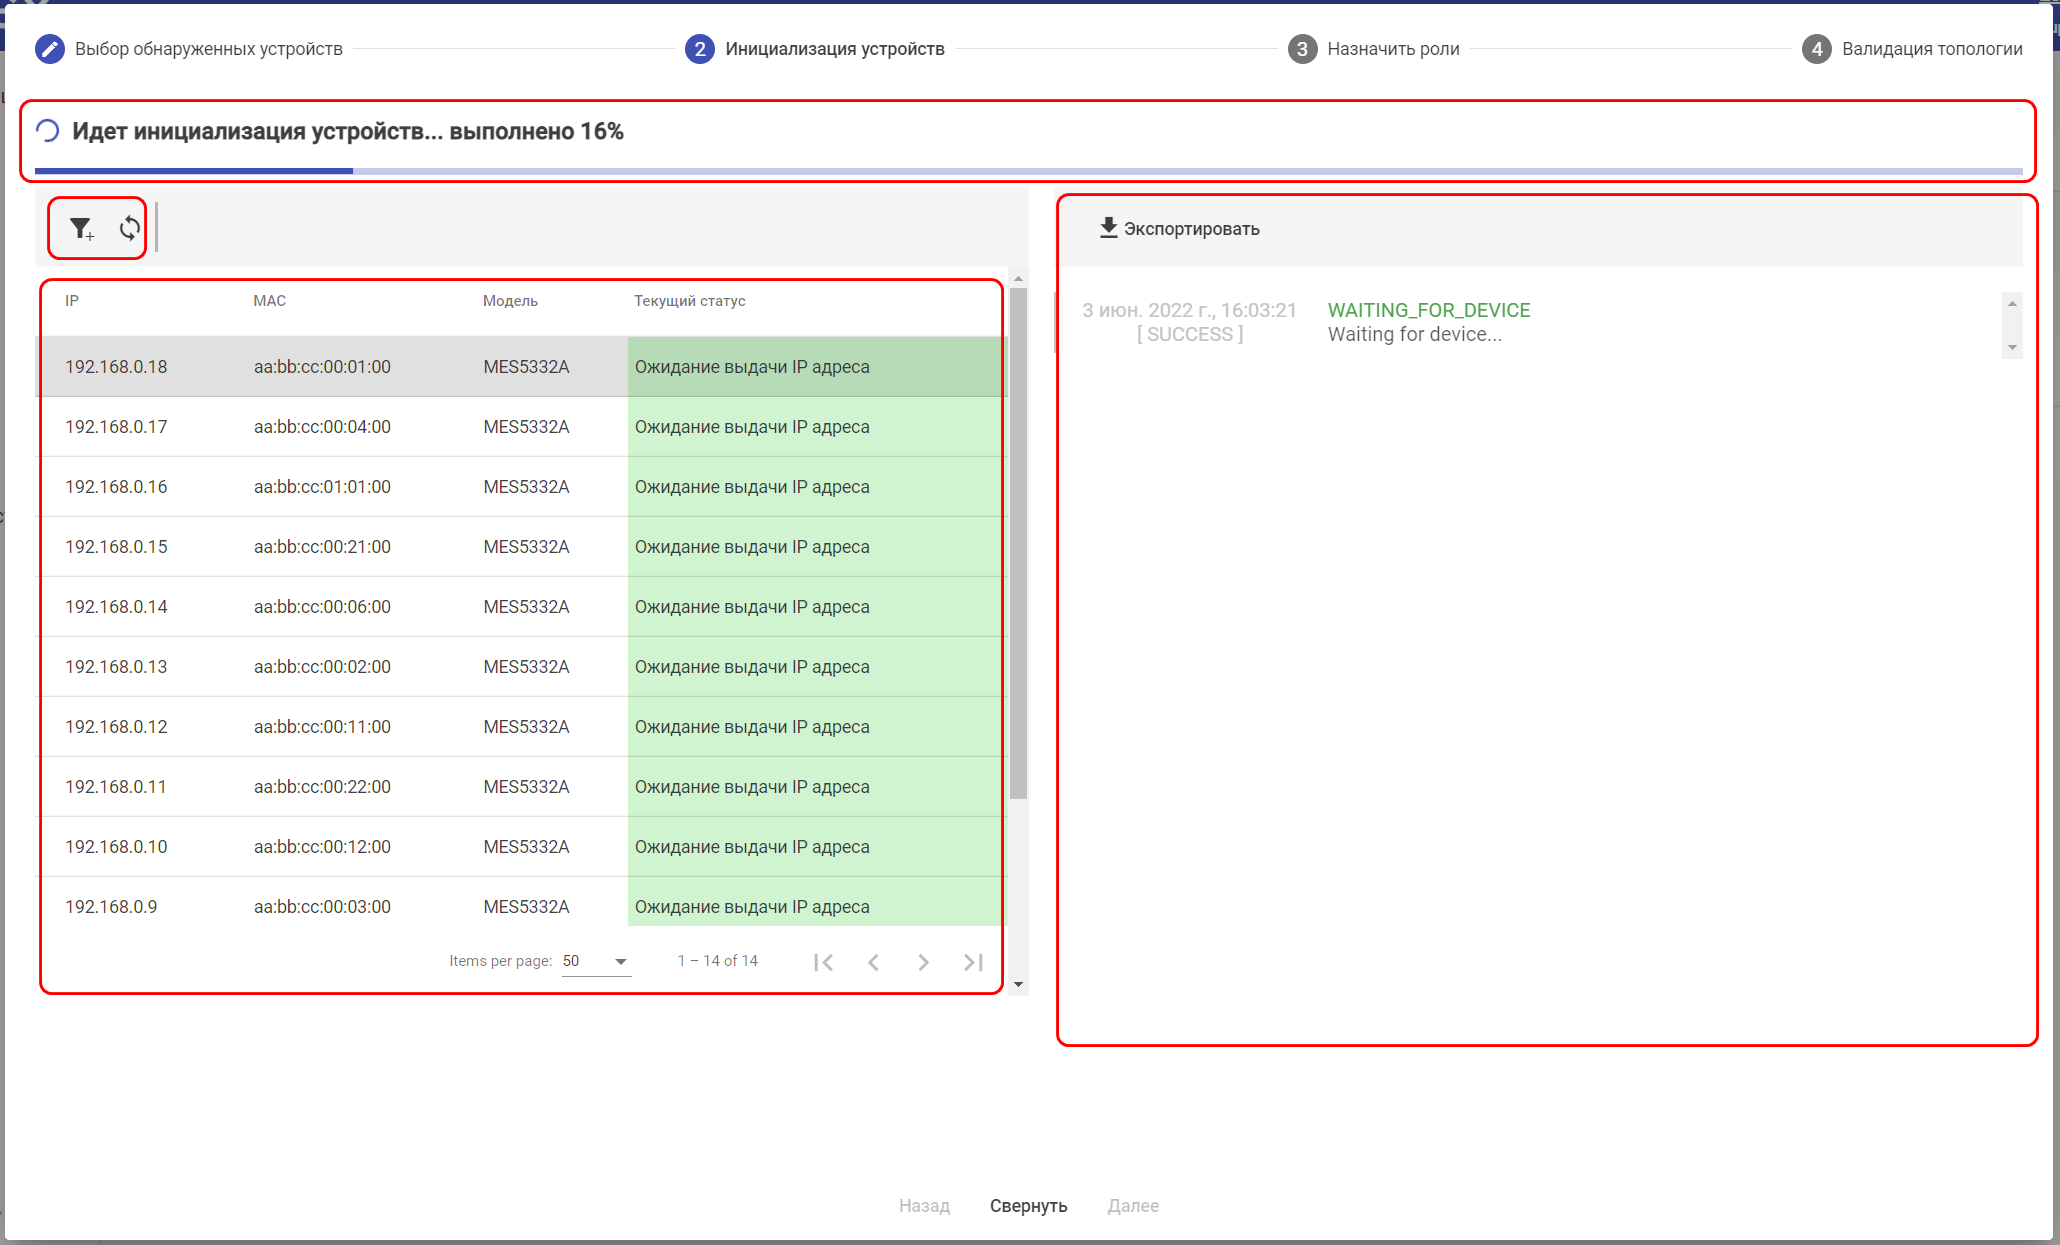Click the Назад button

click(924, 1206)
